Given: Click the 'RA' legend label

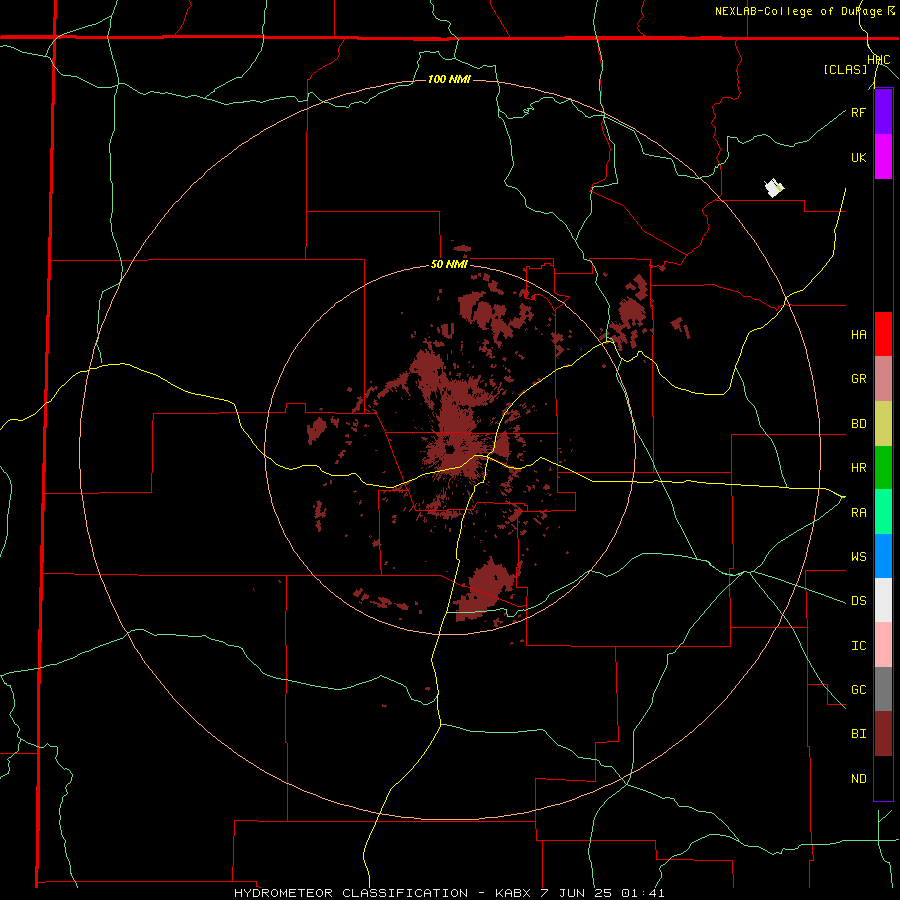Looking at the screenshot, I should tap(858, 512).
